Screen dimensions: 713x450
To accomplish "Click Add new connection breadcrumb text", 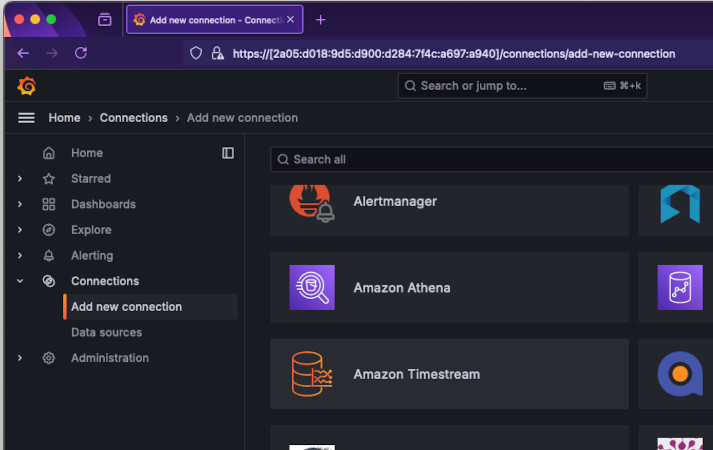I will pyautogui.click(x=242, y=118).
